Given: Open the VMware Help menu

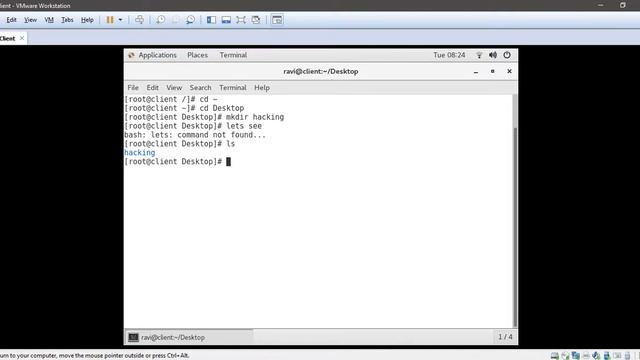Looking at the screenshot, I should click(x=87, y=20).
